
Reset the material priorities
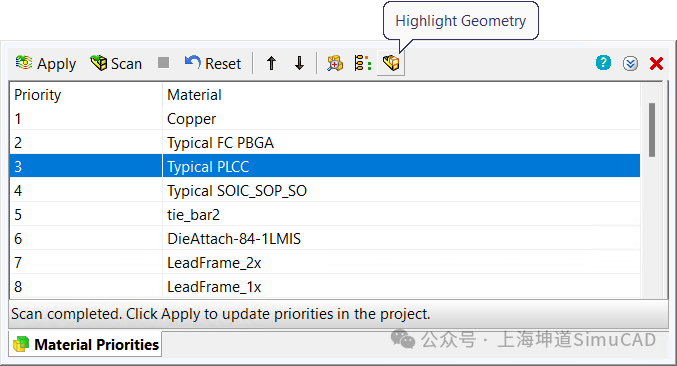212,63
